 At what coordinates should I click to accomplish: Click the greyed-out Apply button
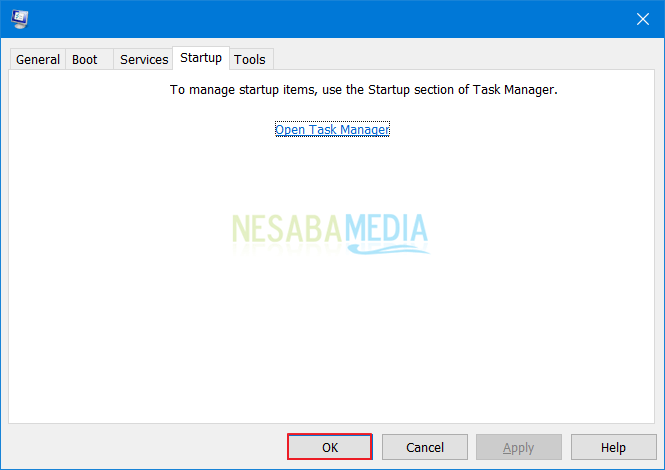click(x=519, y=447)
